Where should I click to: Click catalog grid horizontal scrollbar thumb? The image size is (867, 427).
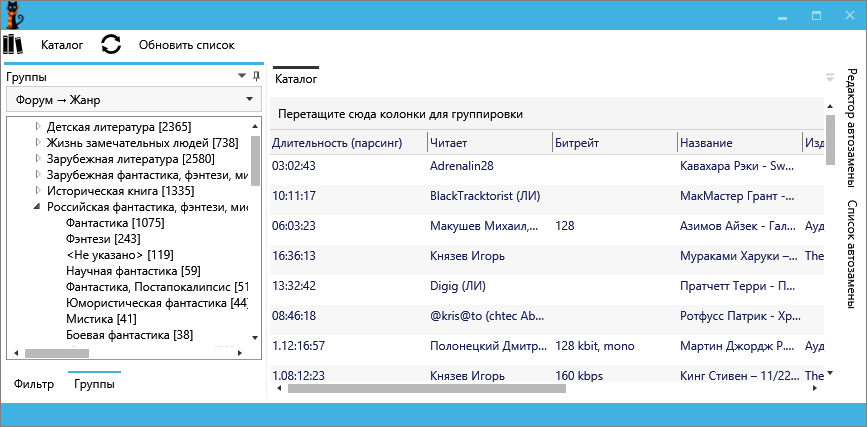pos(427,388)
